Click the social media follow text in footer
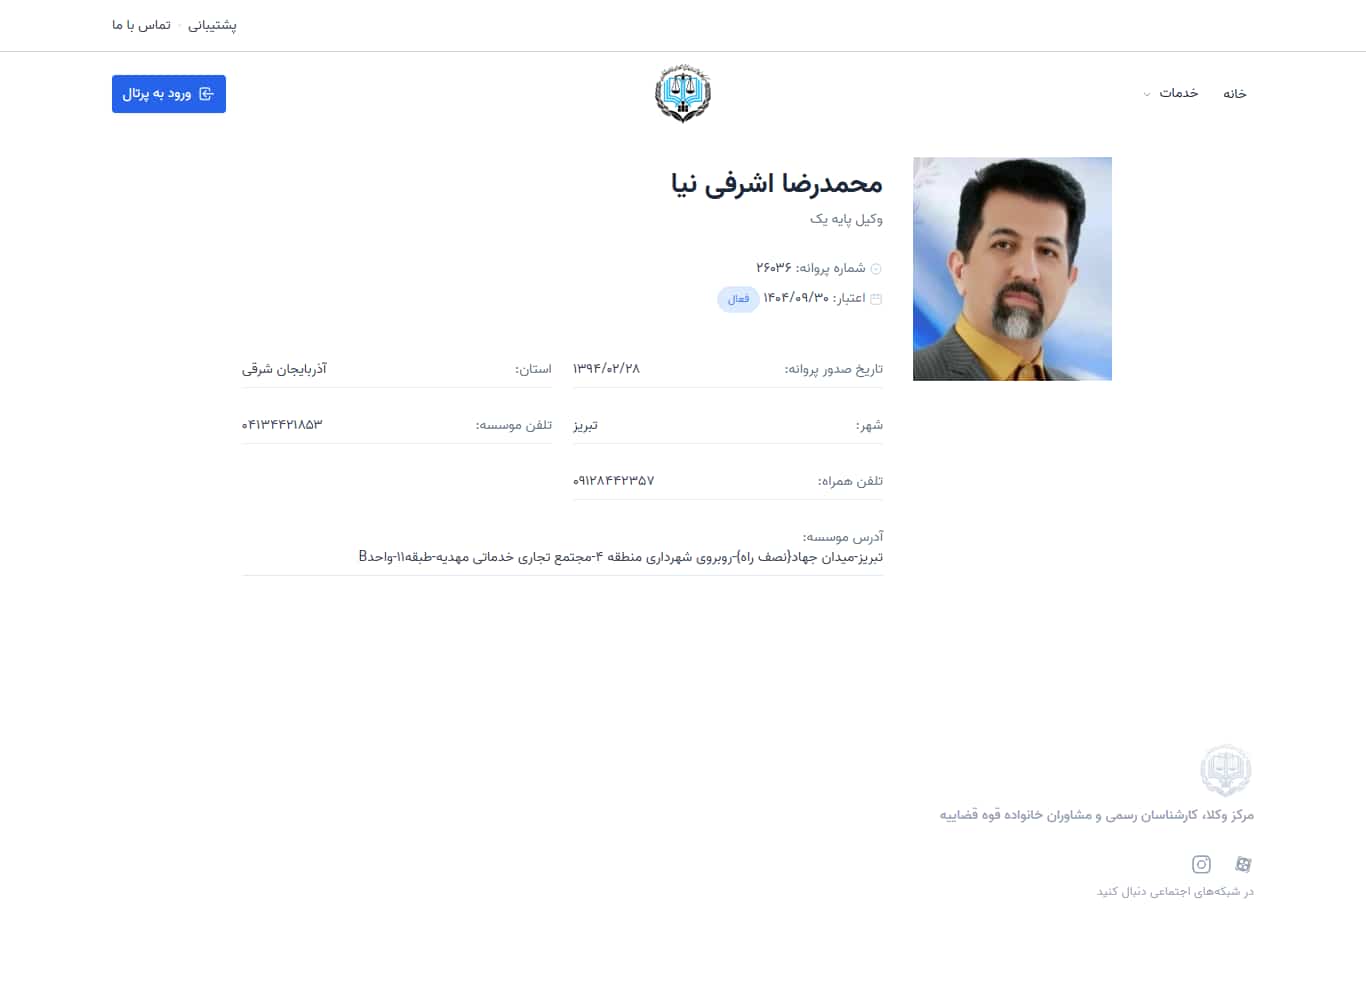Viewport: 1366px width, 986px height. 1175,891
